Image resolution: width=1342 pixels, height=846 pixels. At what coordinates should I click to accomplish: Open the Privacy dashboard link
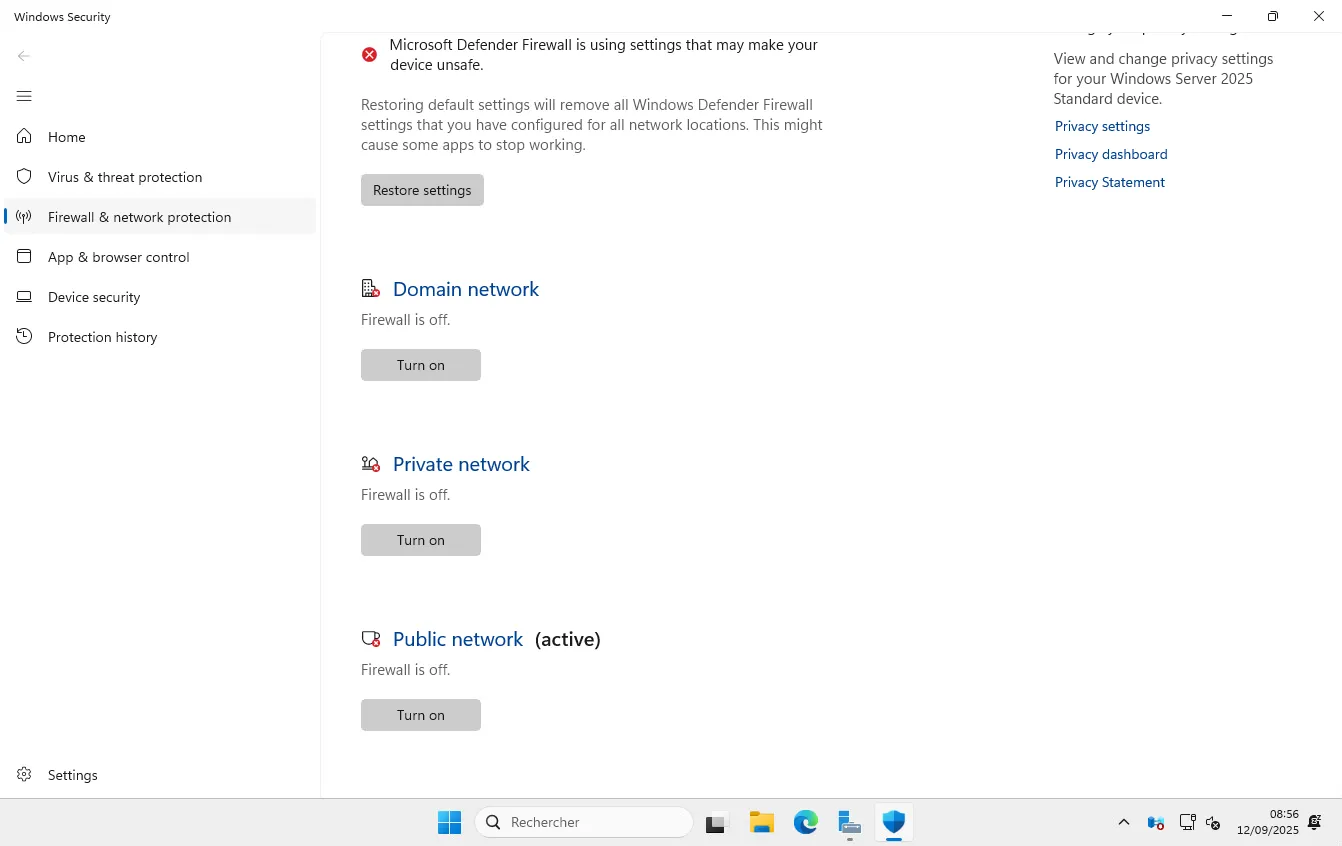[1110, 154]
